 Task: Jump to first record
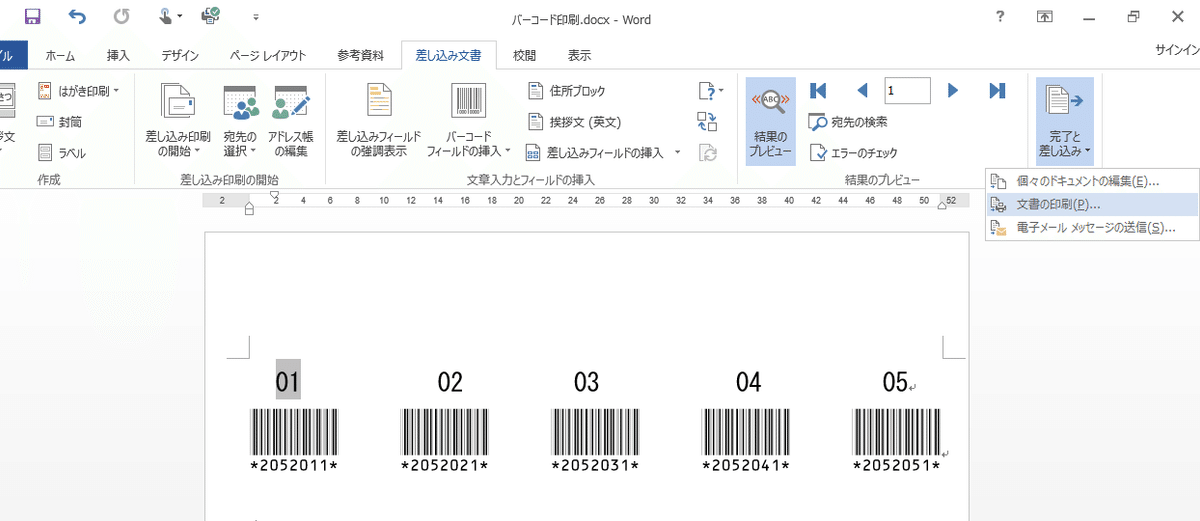click(818, 91)
